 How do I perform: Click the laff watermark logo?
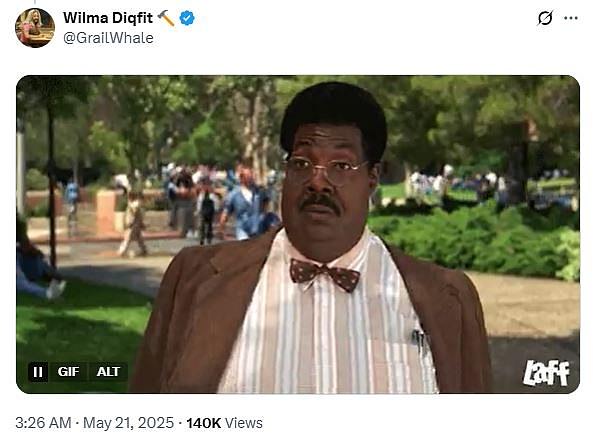coord(546,373)
